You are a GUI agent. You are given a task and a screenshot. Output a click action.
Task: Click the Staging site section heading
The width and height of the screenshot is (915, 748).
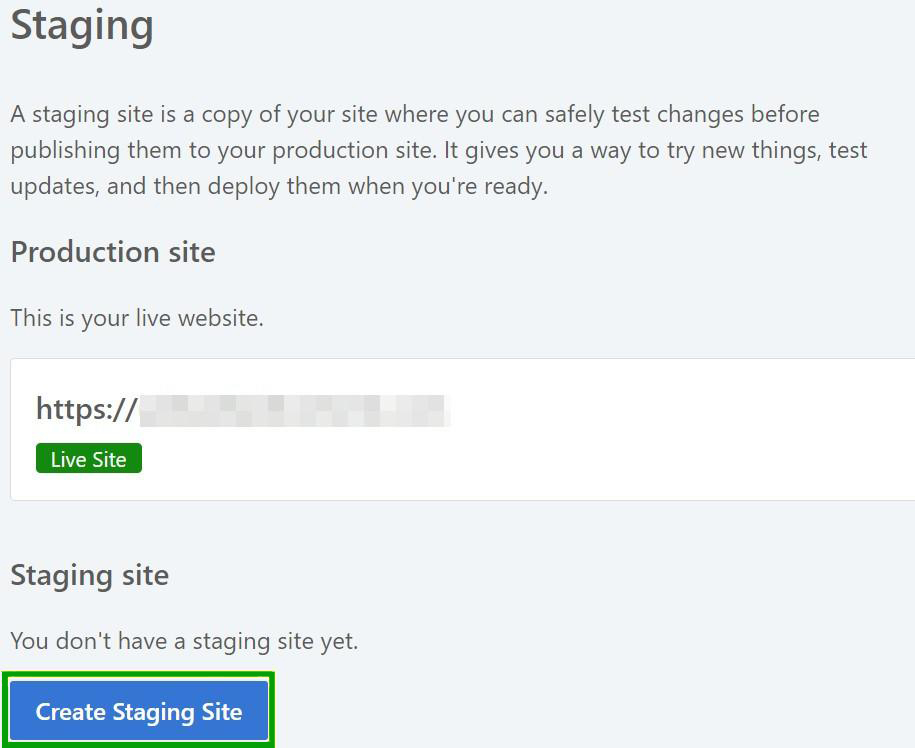pos(89,575)
